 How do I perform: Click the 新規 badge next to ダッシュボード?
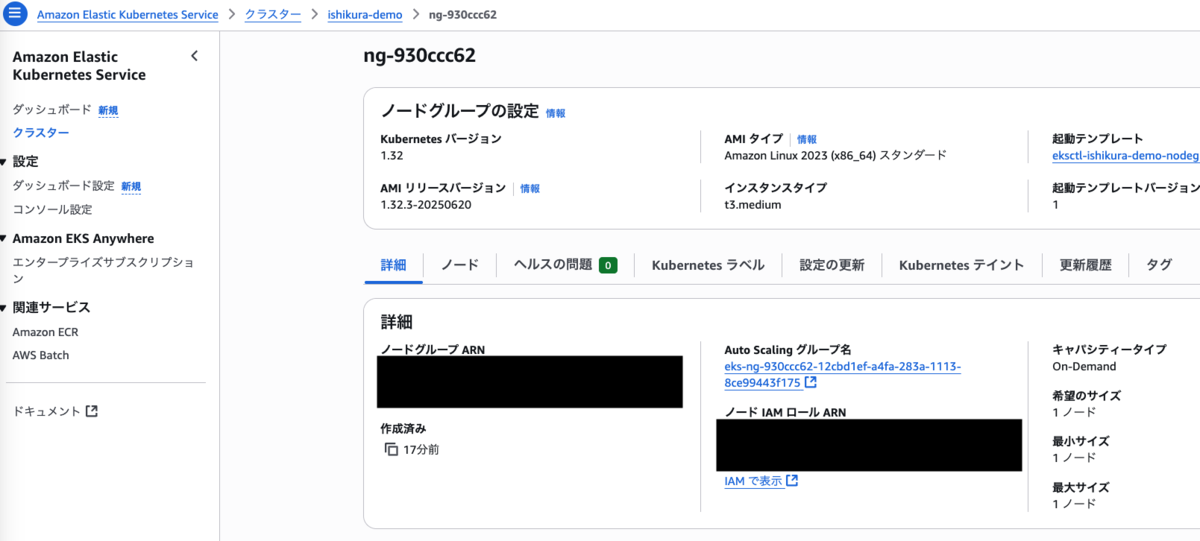click(x=108, y=110)
